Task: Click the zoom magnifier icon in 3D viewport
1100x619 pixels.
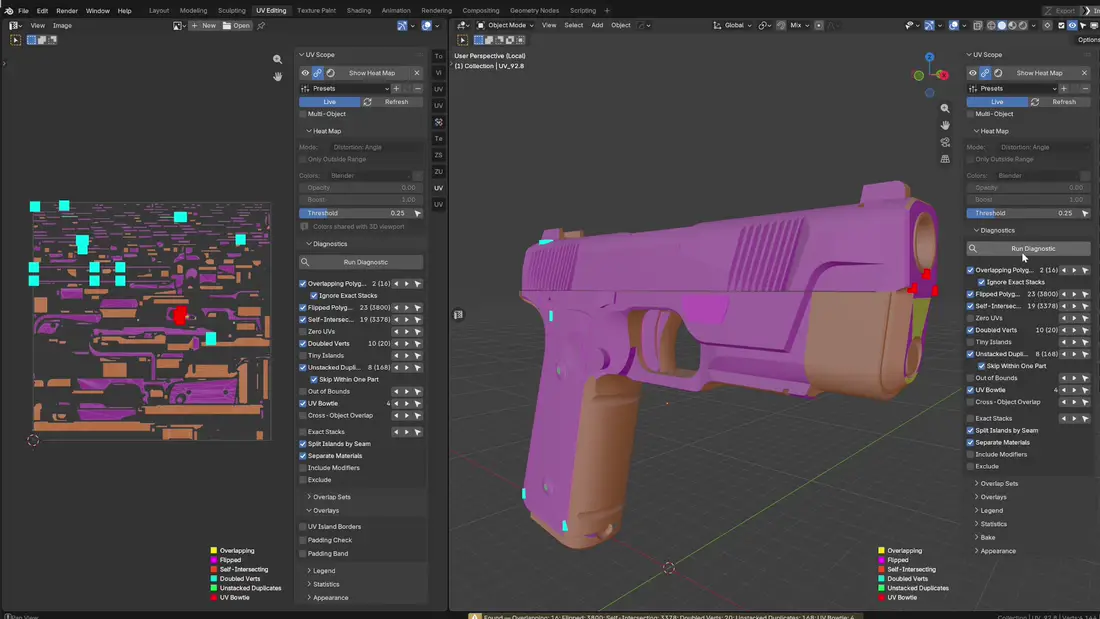Action: pos(945,109)
